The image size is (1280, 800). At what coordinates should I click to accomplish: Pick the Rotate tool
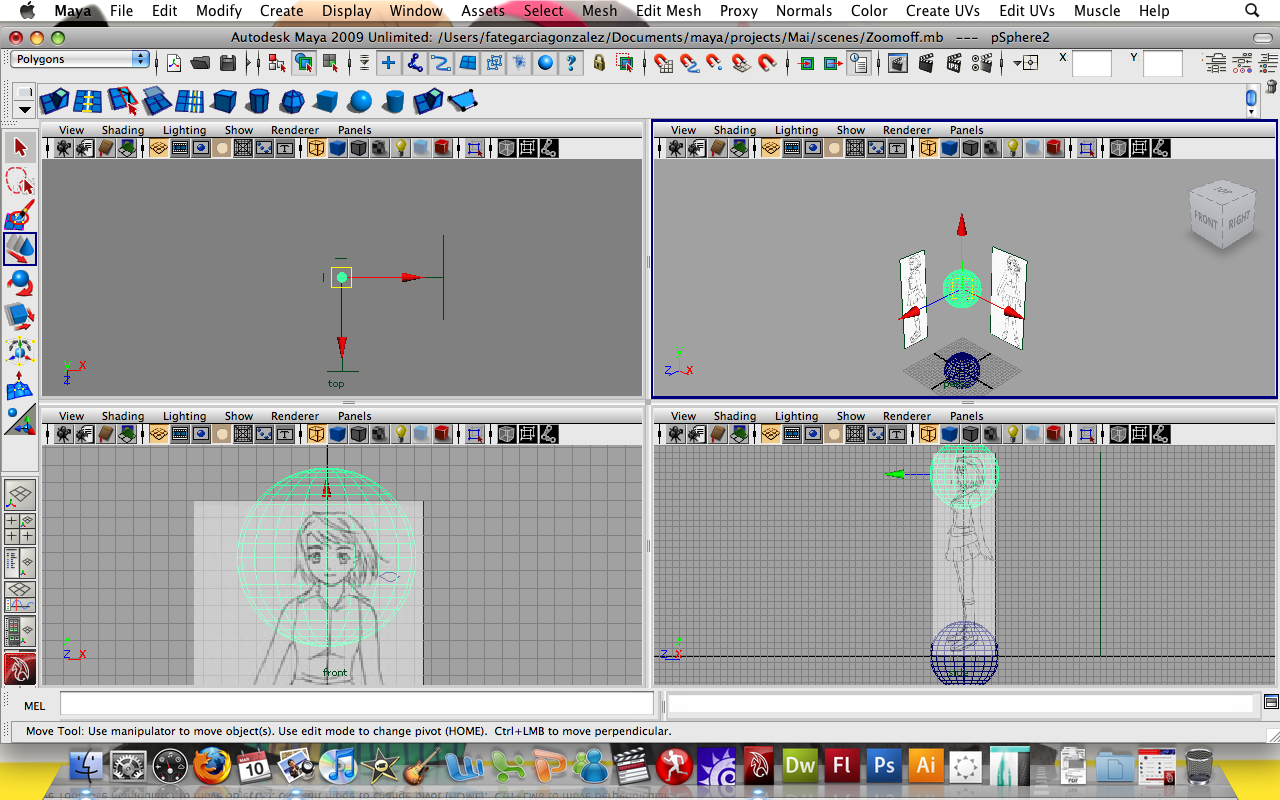(x=20, y=283)
